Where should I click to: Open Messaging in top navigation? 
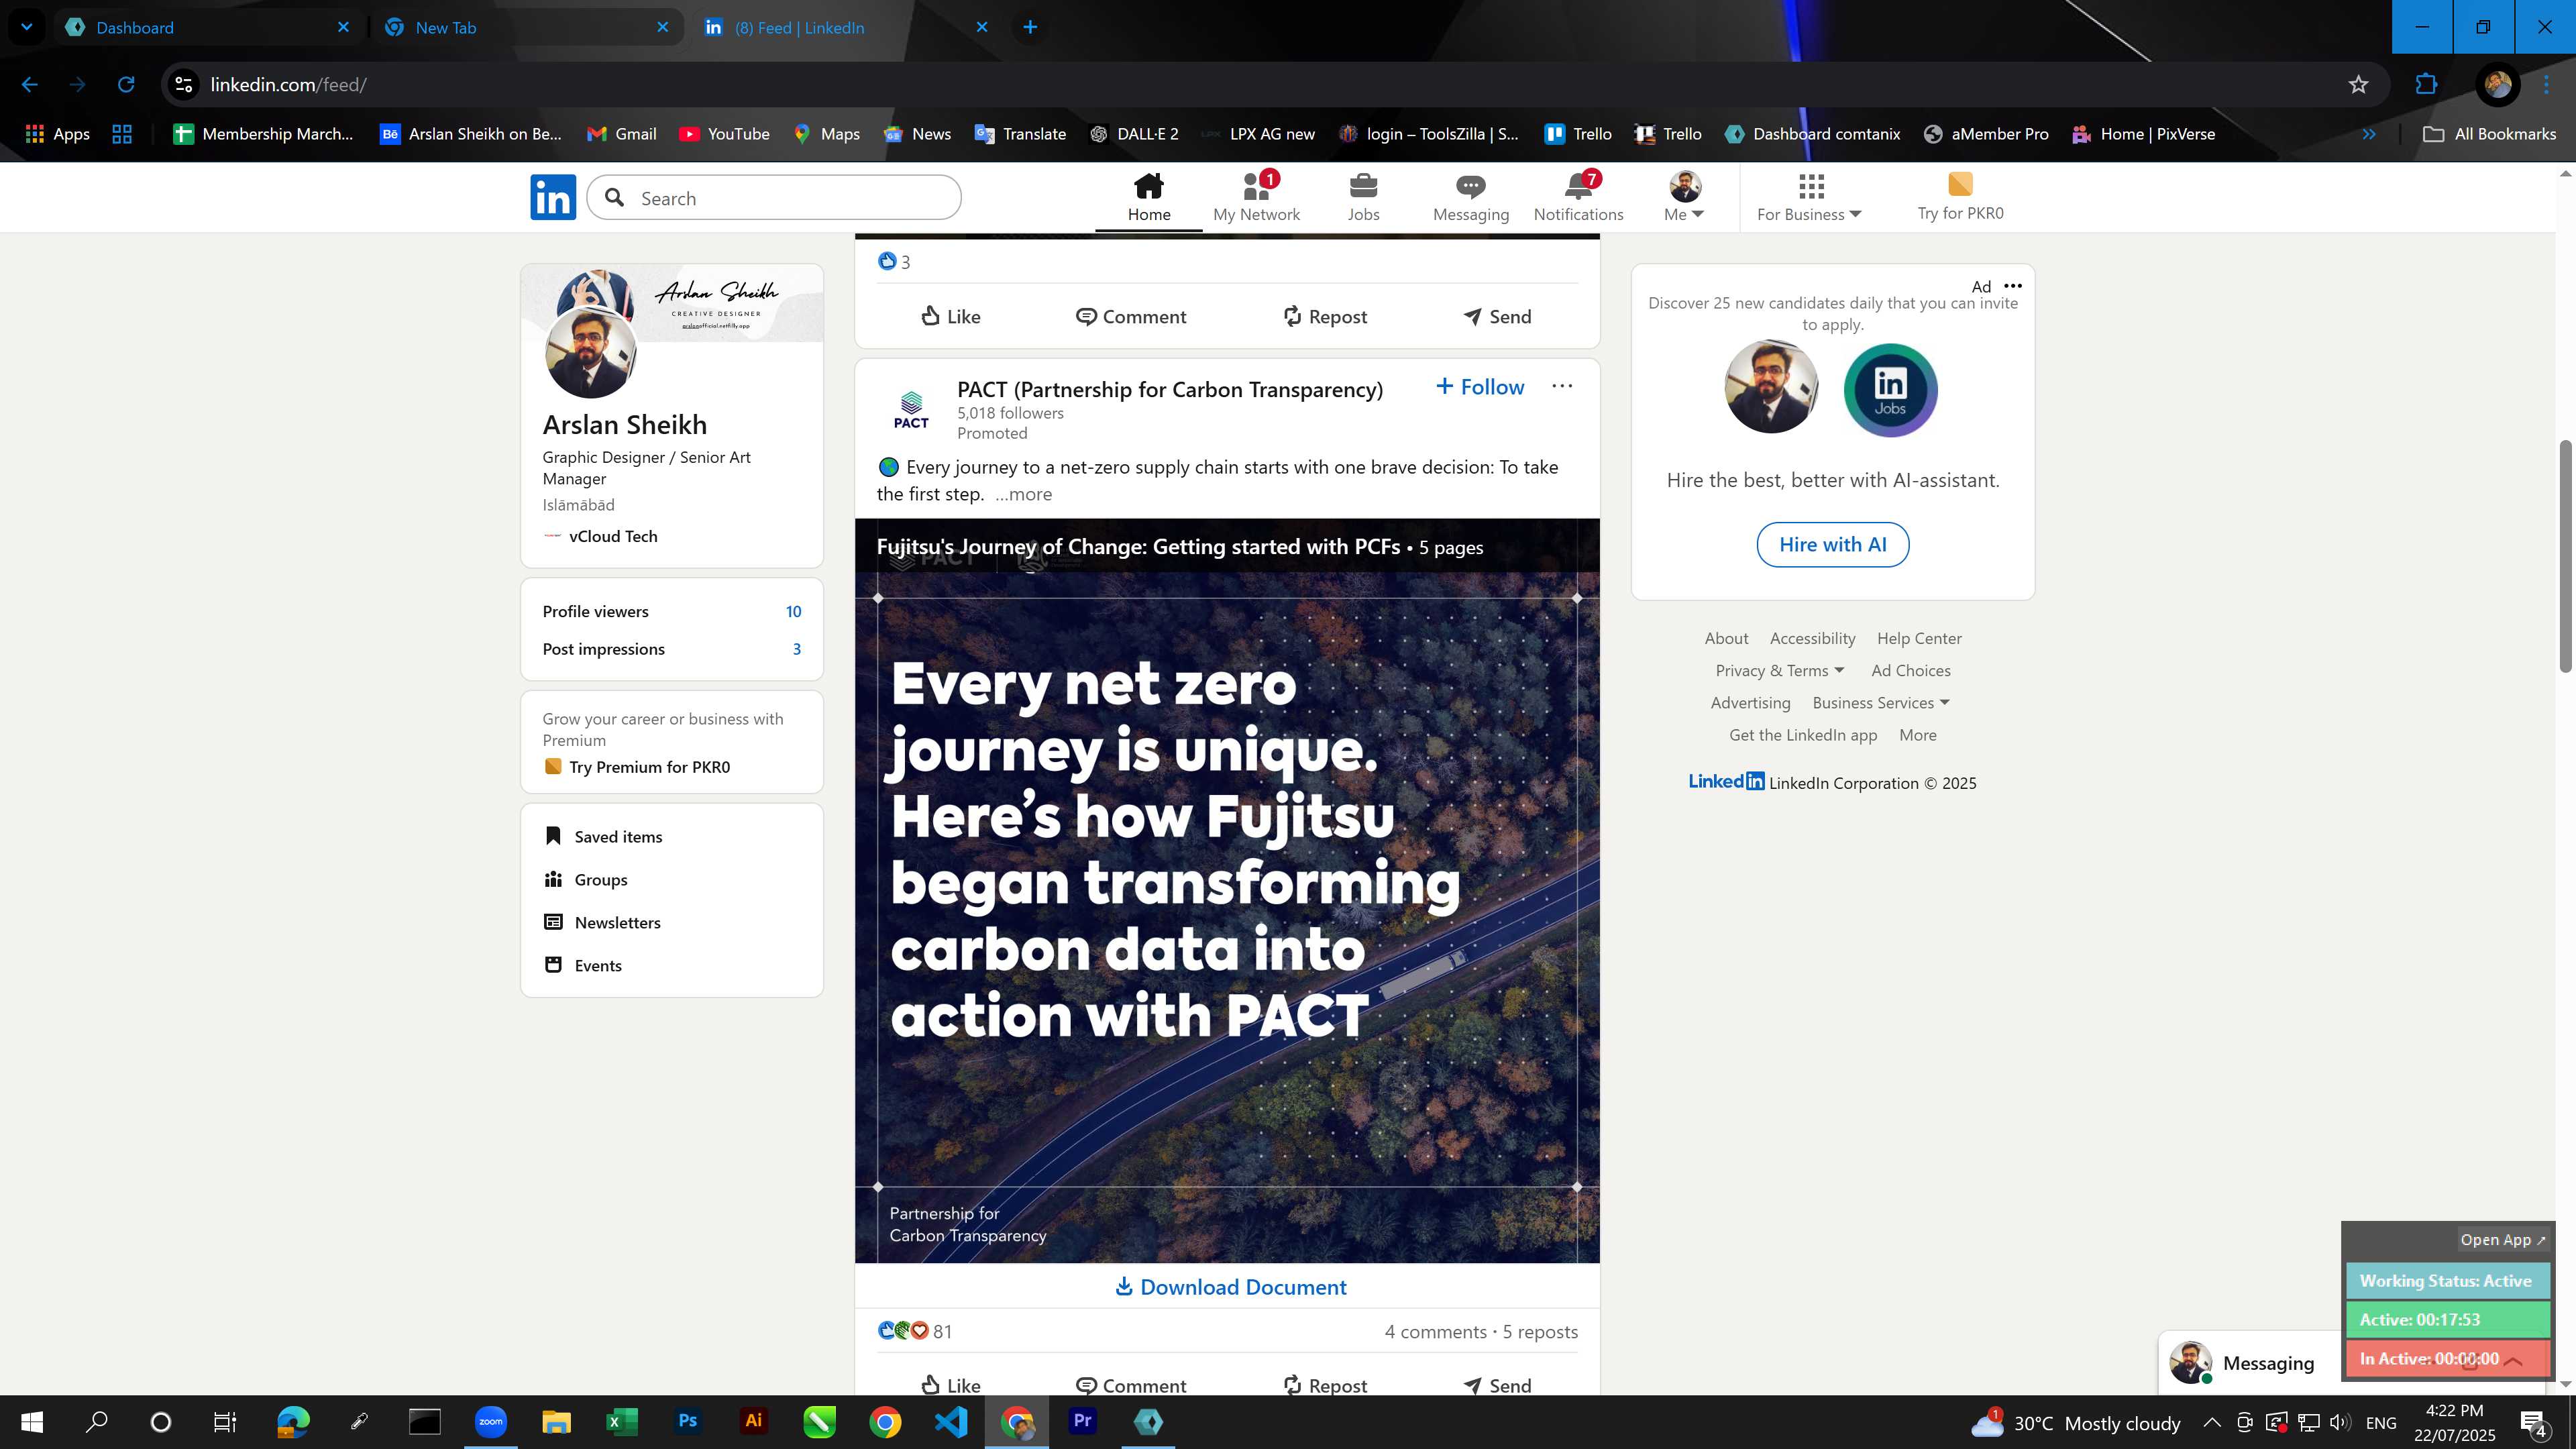coord(1471,197)
